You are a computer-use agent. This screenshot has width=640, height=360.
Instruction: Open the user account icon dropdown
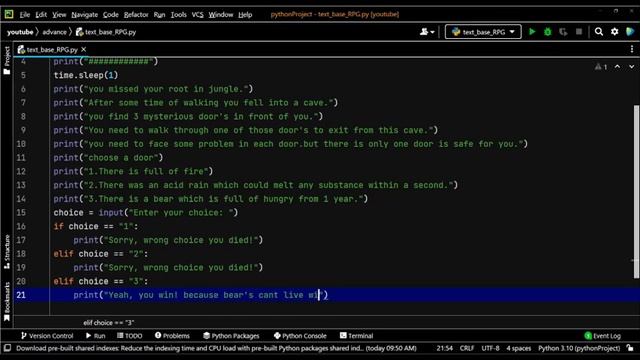[427, 32]
